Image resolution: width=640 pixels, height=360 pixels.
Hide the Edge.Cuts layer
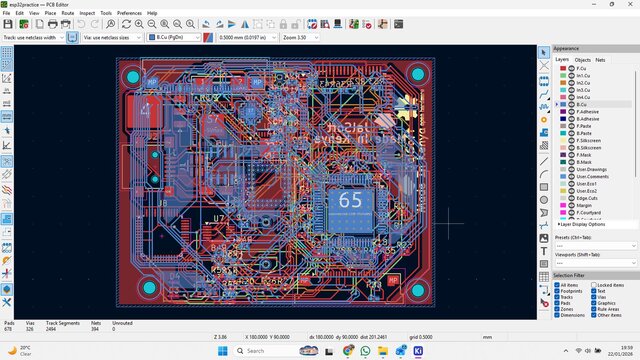pyautogui.click(x=571, y=198)
